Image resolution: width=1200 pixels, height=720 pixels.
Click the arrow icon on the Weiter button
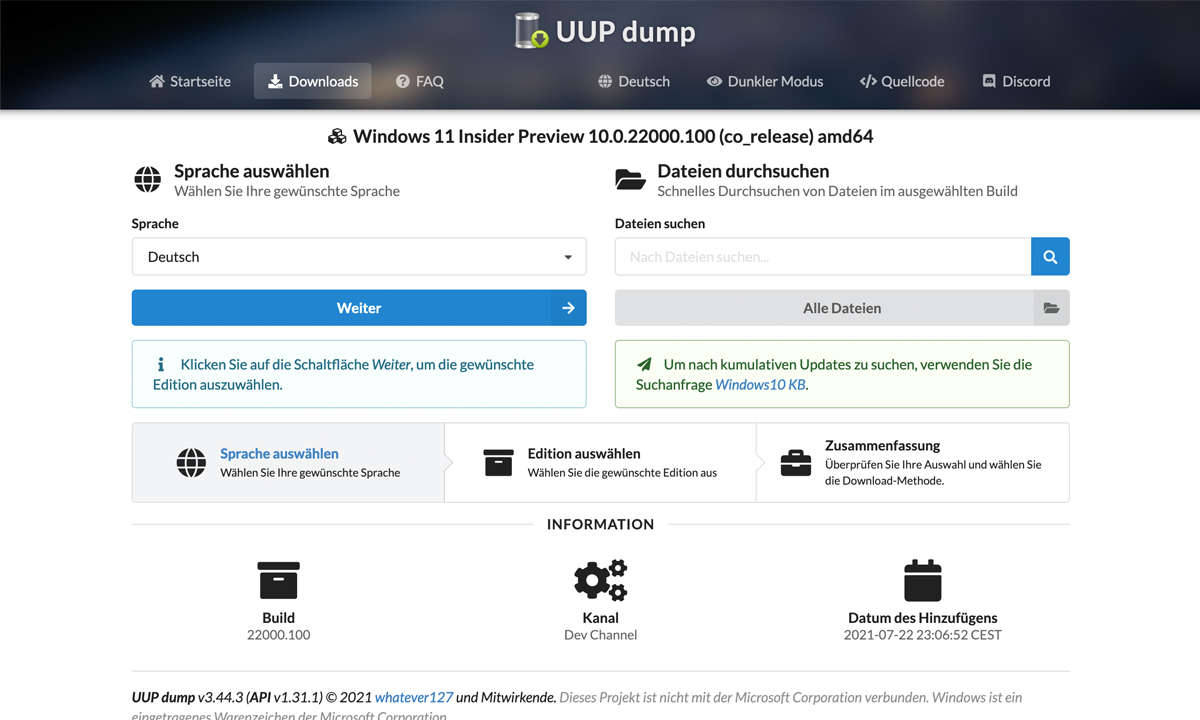tap(568, 308)
